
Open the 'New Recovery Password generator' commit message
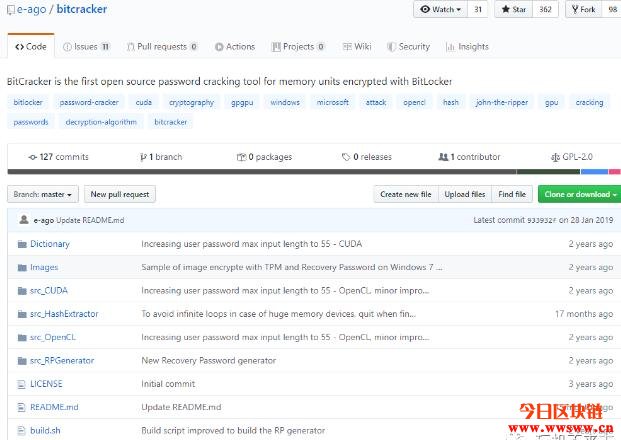(x=208, y=361)
